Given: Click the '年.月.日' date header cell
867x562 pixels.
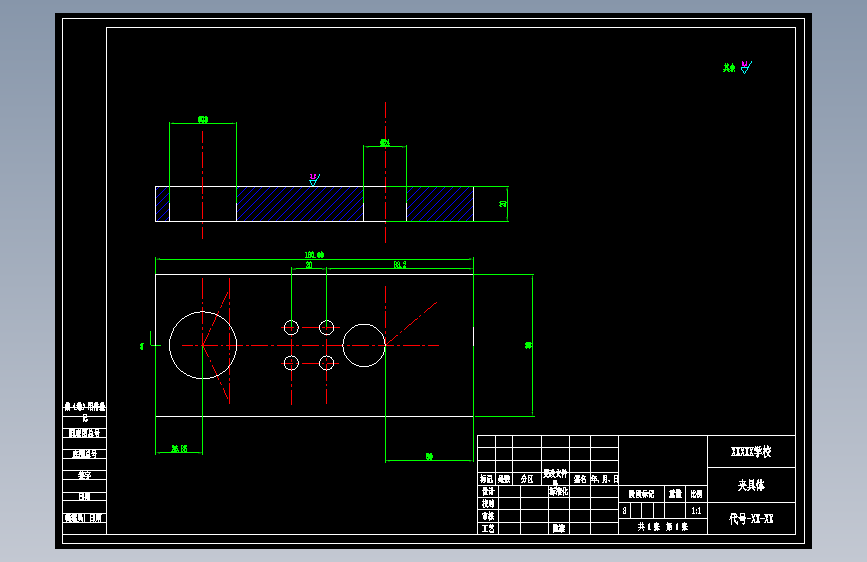Looking at the screenshot, I should click(x=604, y=479).
